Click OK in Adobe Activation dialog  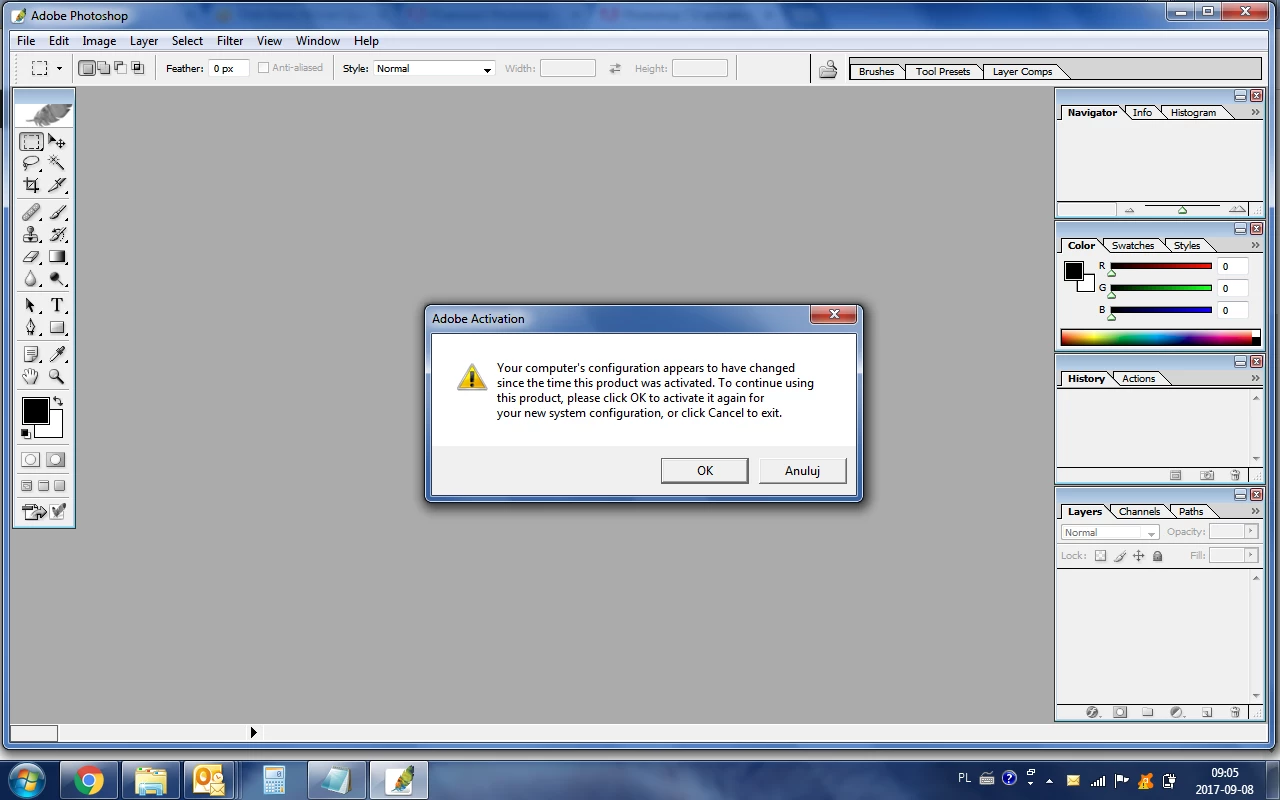(705, 470)
